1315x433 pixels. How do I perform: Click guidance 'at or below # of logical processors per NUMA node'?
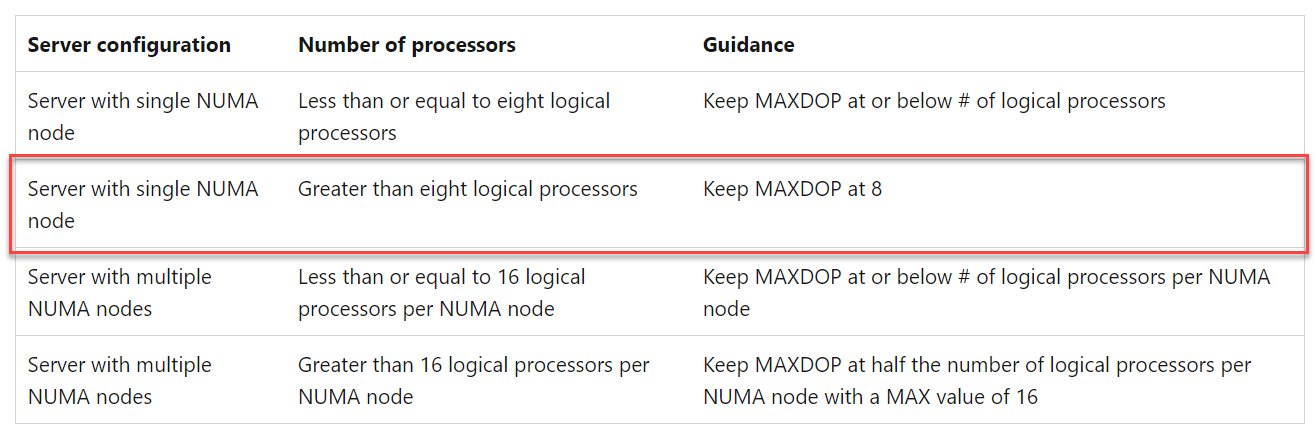click(x=987, y=292)
